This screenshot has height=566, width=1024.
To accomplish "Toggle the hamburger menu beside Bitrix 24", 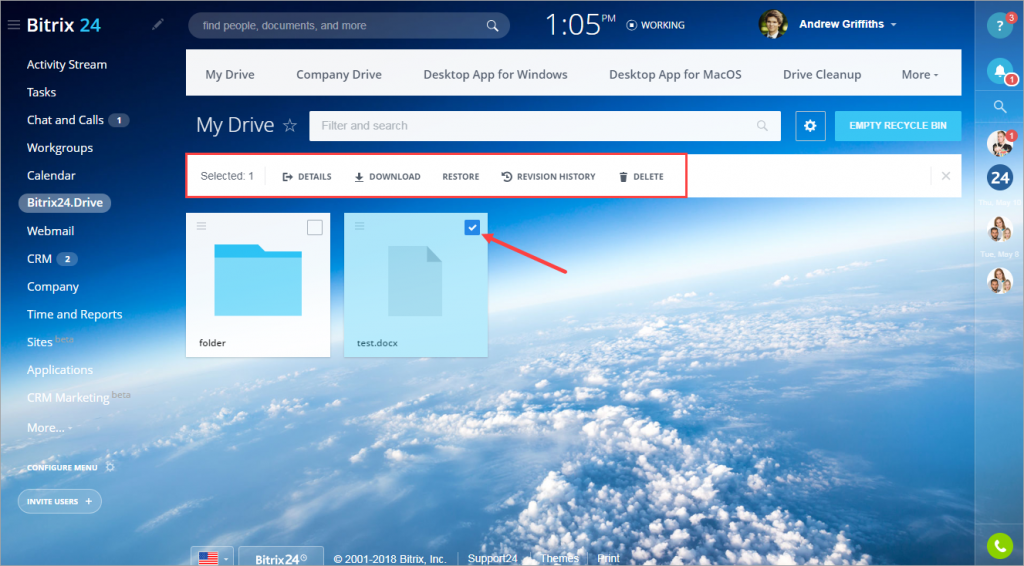I will [13, 25].
